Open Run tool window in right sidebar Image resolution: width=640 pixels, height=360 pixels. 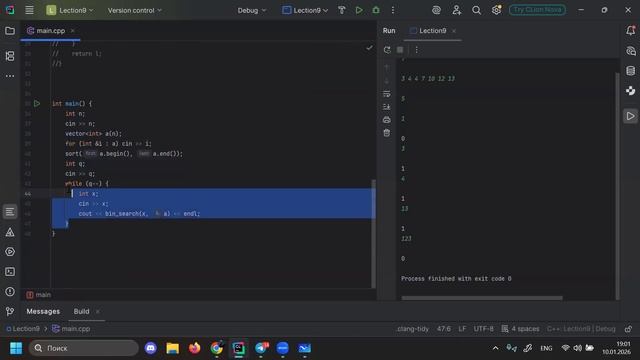630,116
